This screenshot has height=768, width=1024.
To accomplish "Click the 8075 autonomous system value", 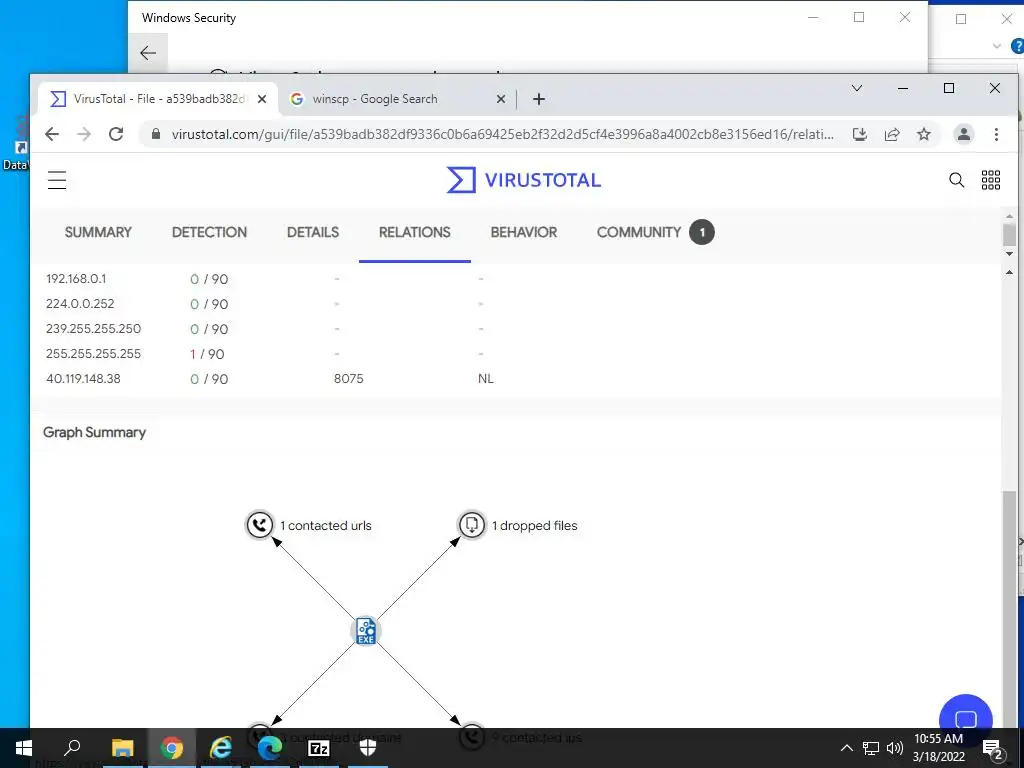I will pyautogui.click(x=348, y=378).
